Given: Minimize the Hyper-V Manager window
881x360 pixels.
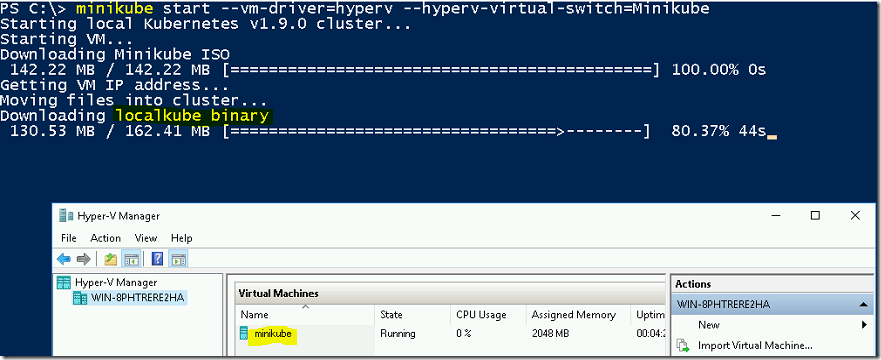Looking at the screenshot, I should point(776,216).
